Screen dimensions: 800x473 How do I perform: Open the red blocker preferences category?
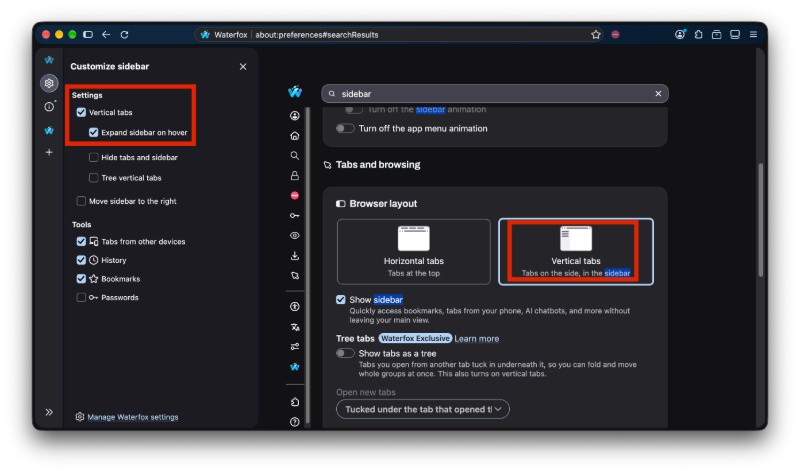295,195
